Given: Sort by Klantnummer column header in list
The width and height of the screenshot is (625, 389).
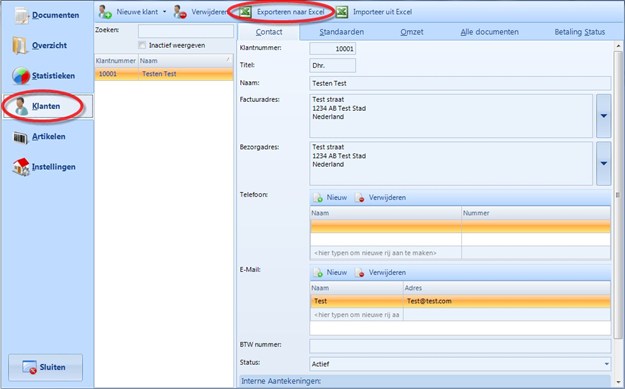Looking at the screenshot, I should [x=116, y=61].
